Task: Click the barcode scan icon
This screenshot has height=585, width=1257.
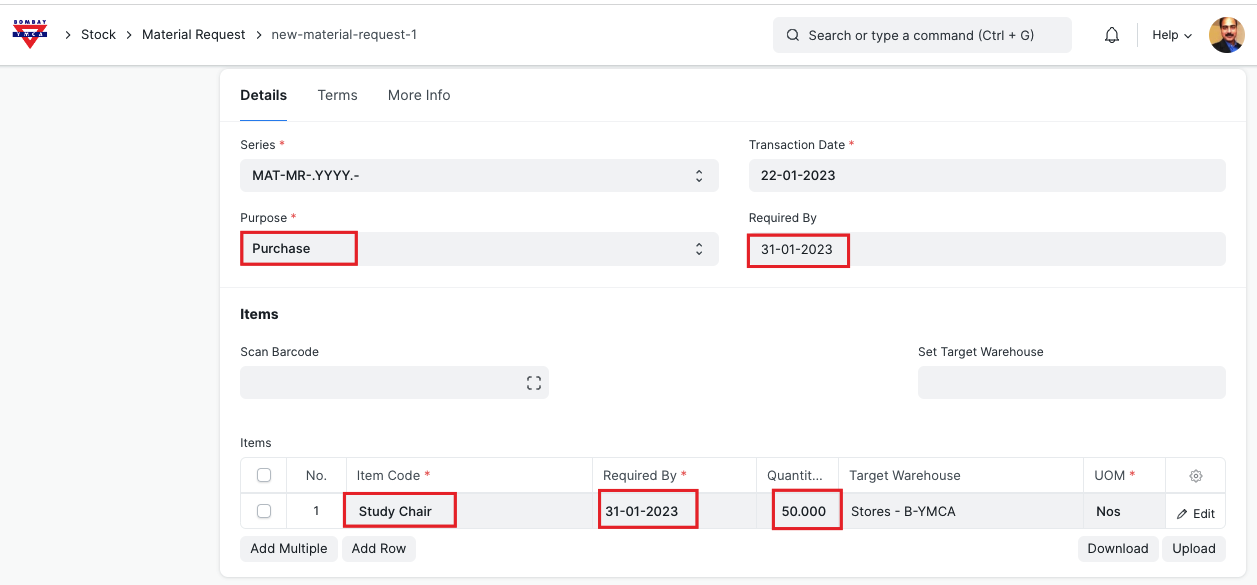Action: pos(533,383)
